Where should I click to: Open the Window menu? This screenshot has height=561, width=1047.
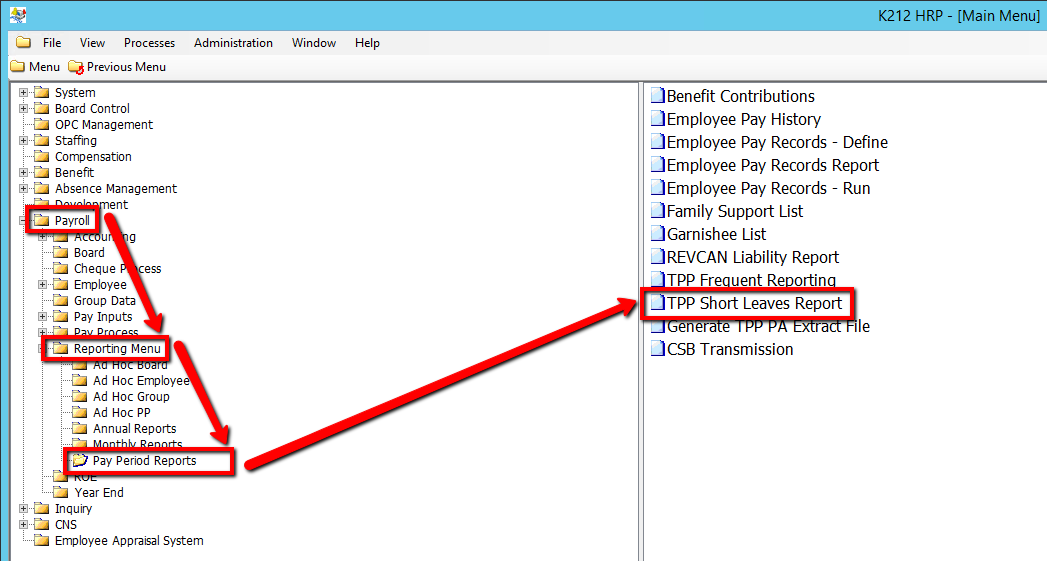[x=314, y=43]
